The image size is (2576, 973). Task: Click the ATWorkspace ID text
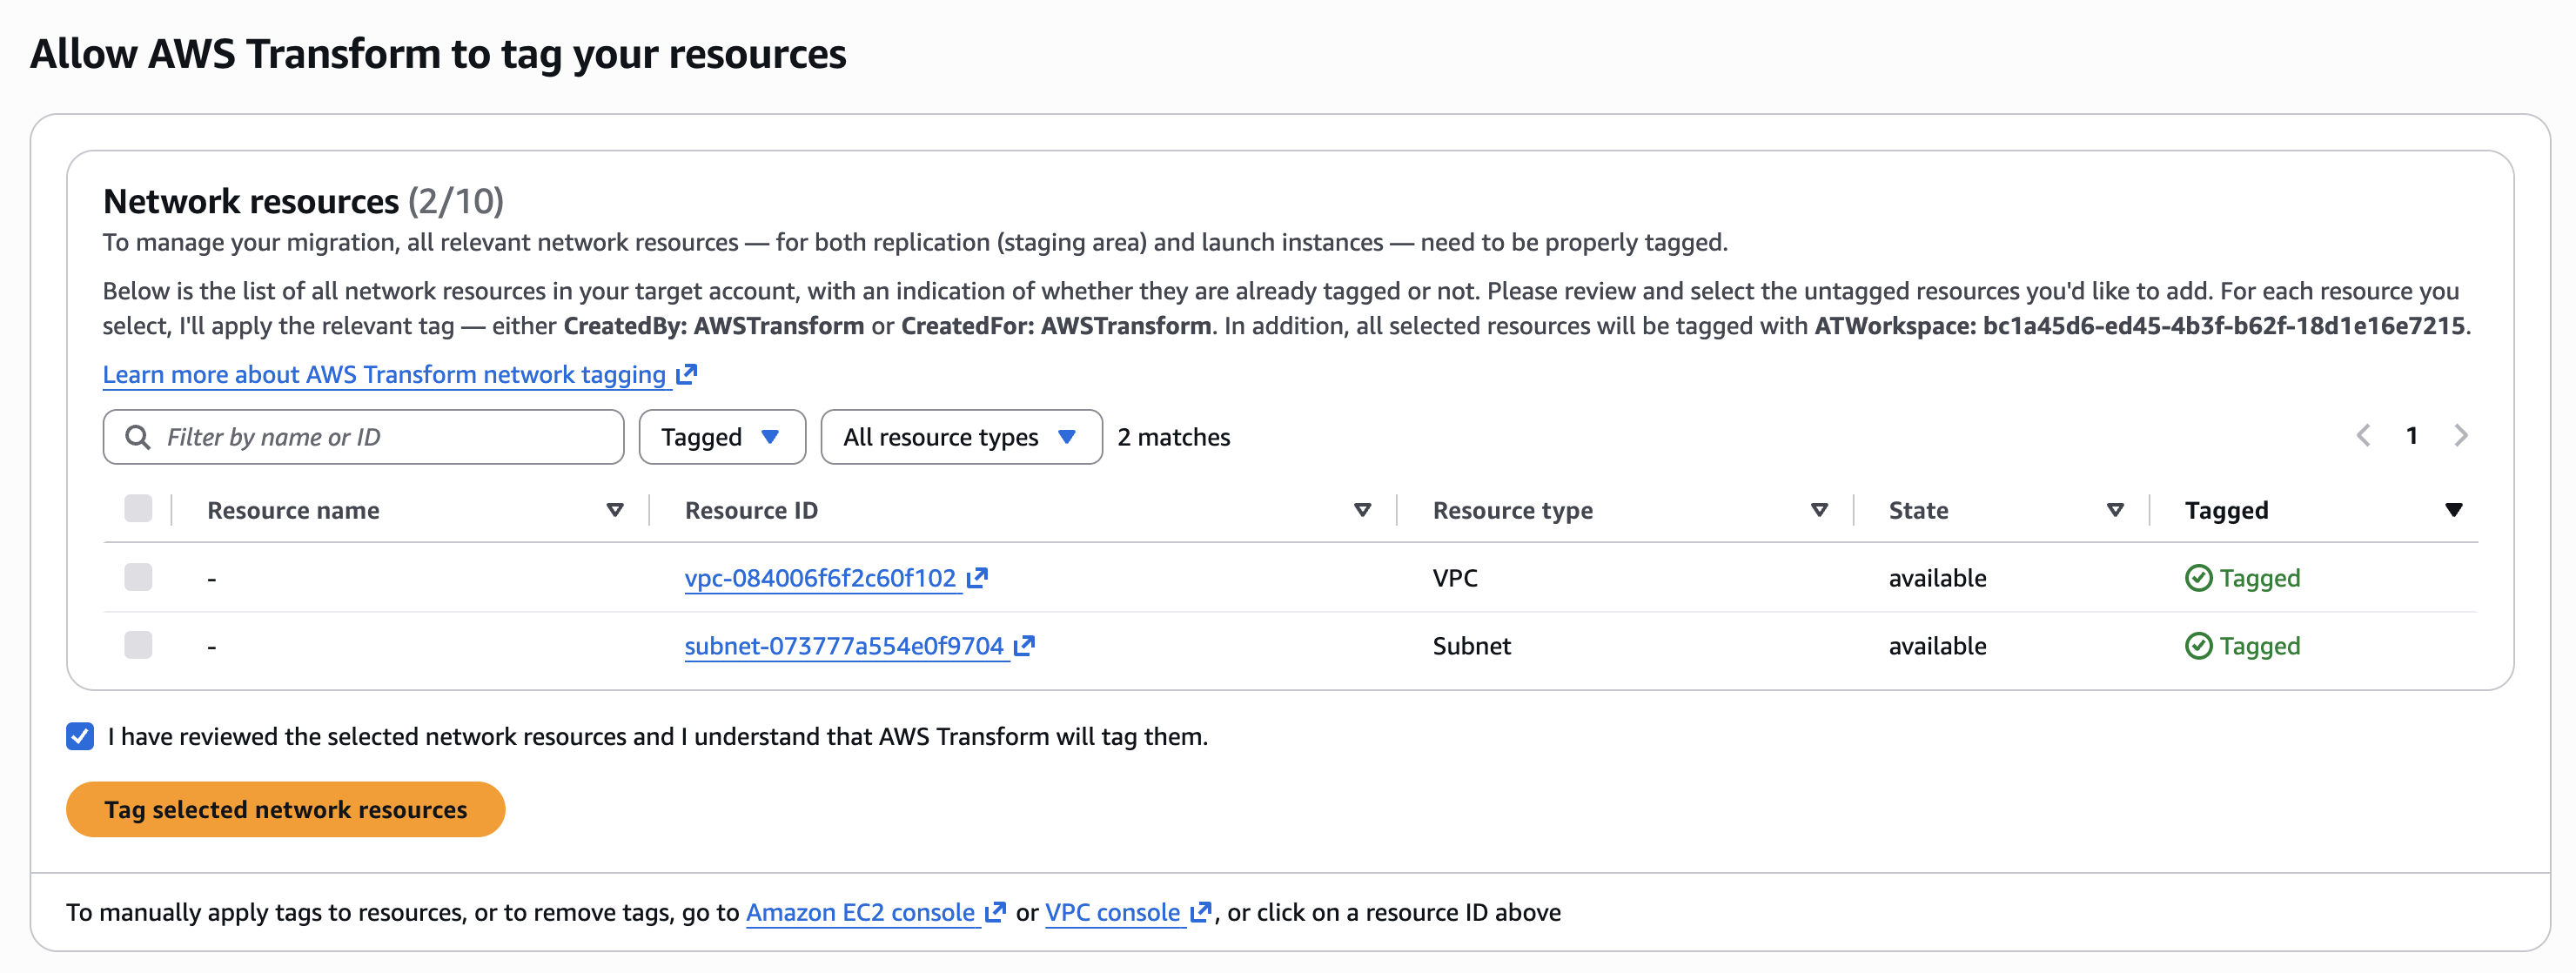click(x=2140, y=326)
